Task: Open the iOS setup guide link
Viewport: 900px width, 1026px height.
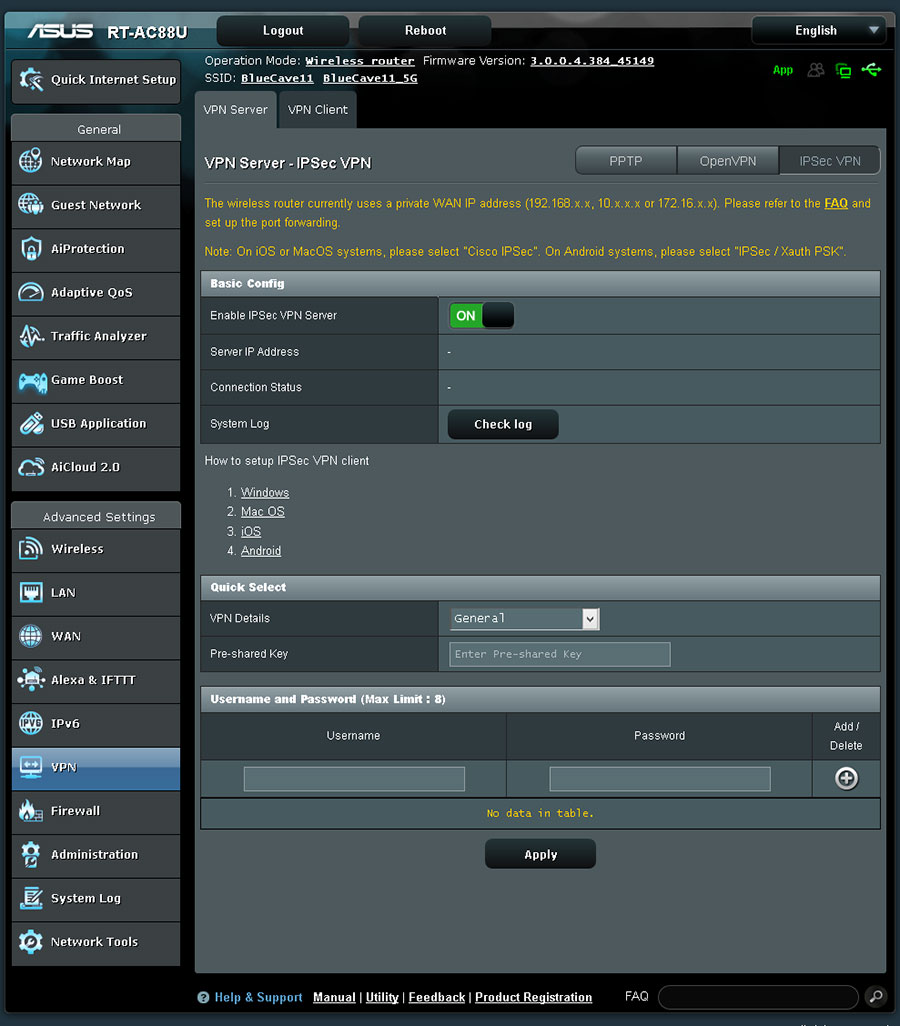Action: pyautogui.click(x=251, y=531)
